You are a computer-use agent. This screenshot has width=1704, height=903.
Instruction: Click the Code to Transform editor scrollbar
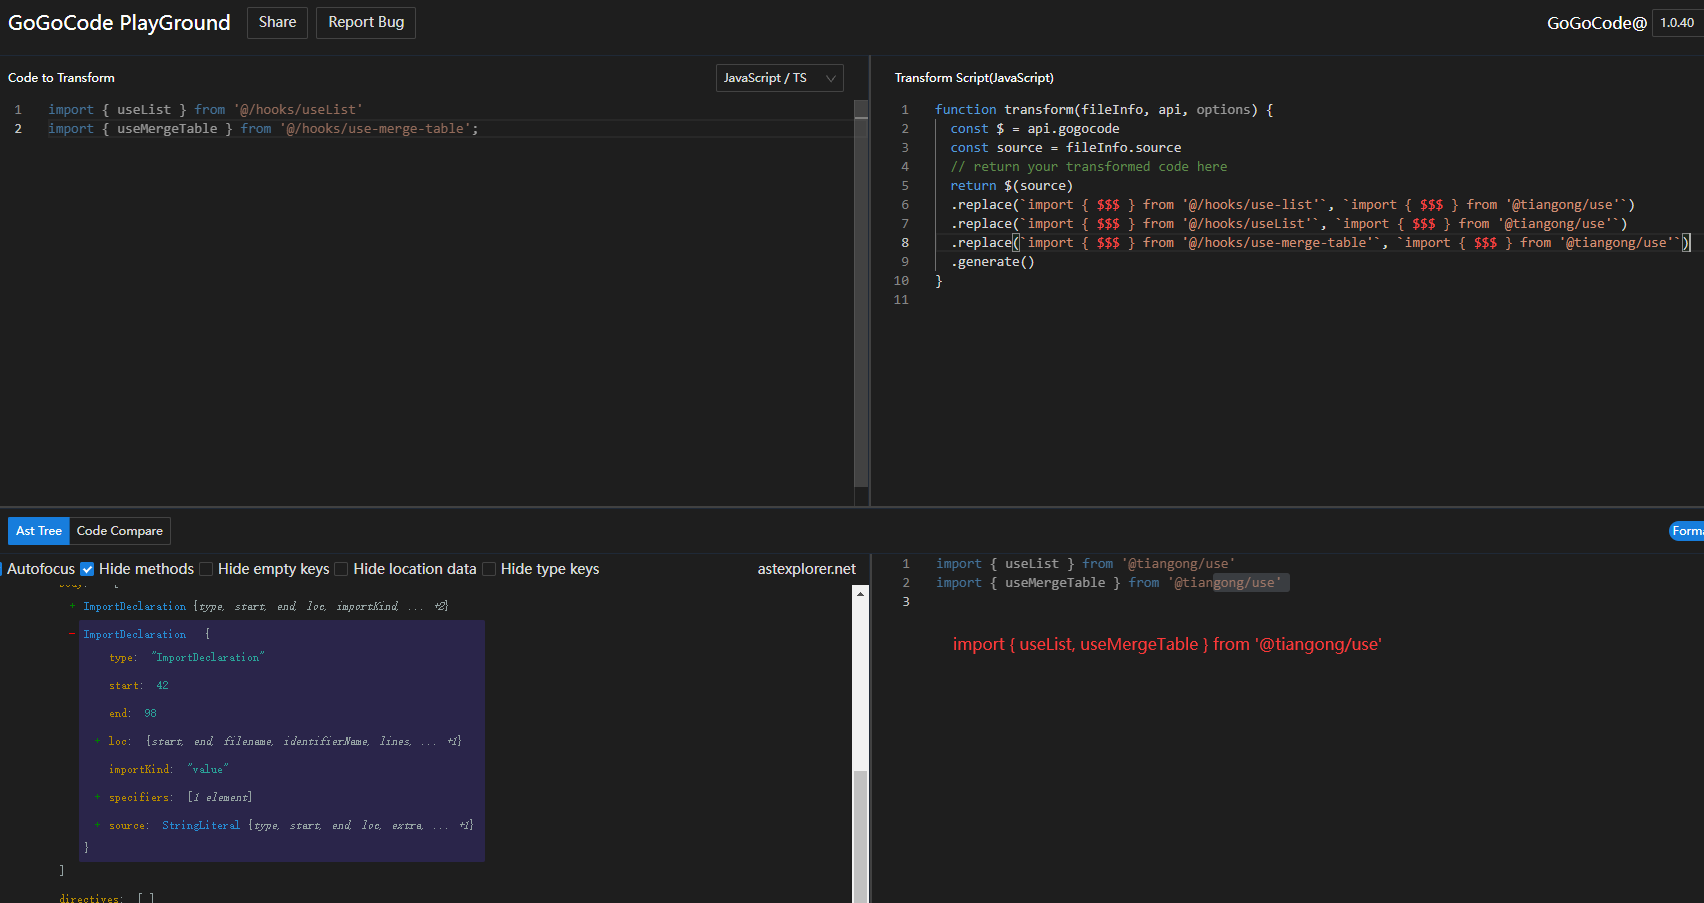[861, 295]
